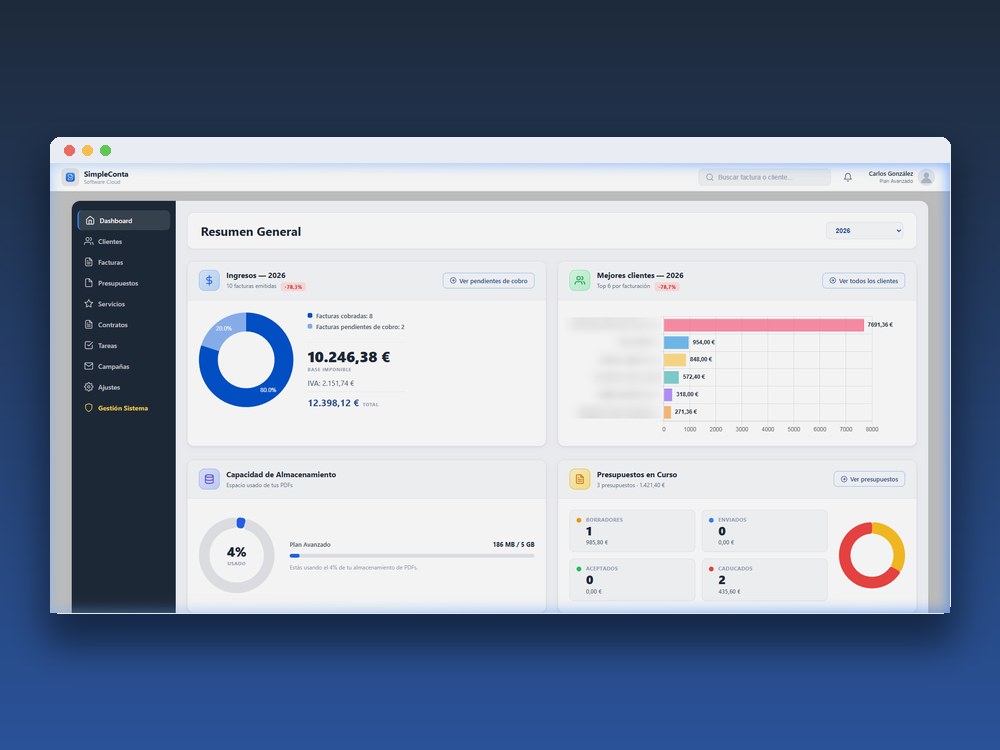Click the base imponible amount 10.246,38 €
1000x750 pixels.
(349, 357)
